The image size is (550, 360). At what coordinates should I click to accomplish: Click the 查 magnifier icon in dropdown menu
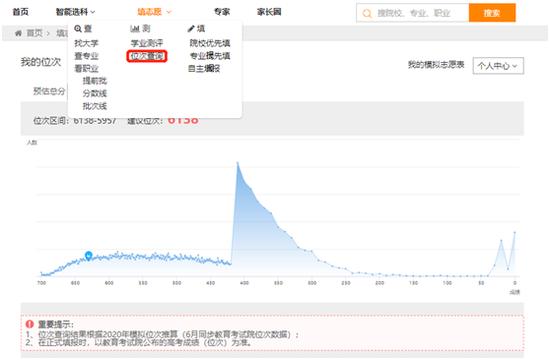coord(78,29)
